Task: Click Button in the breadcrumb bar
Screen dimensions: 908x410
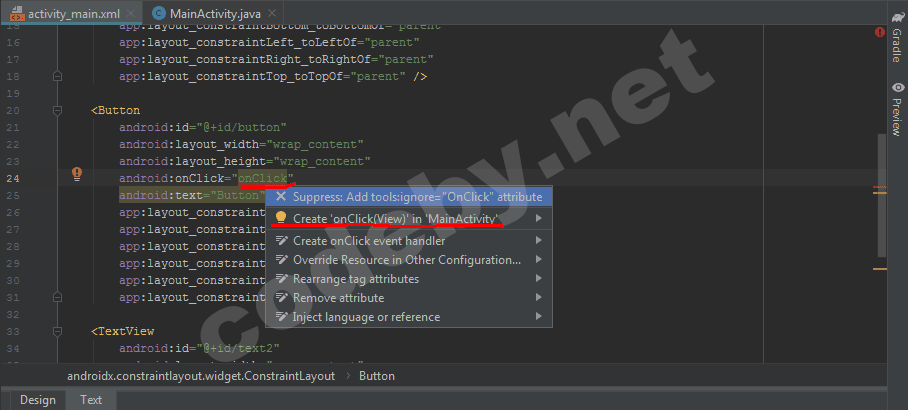Action: click(377, 376)
